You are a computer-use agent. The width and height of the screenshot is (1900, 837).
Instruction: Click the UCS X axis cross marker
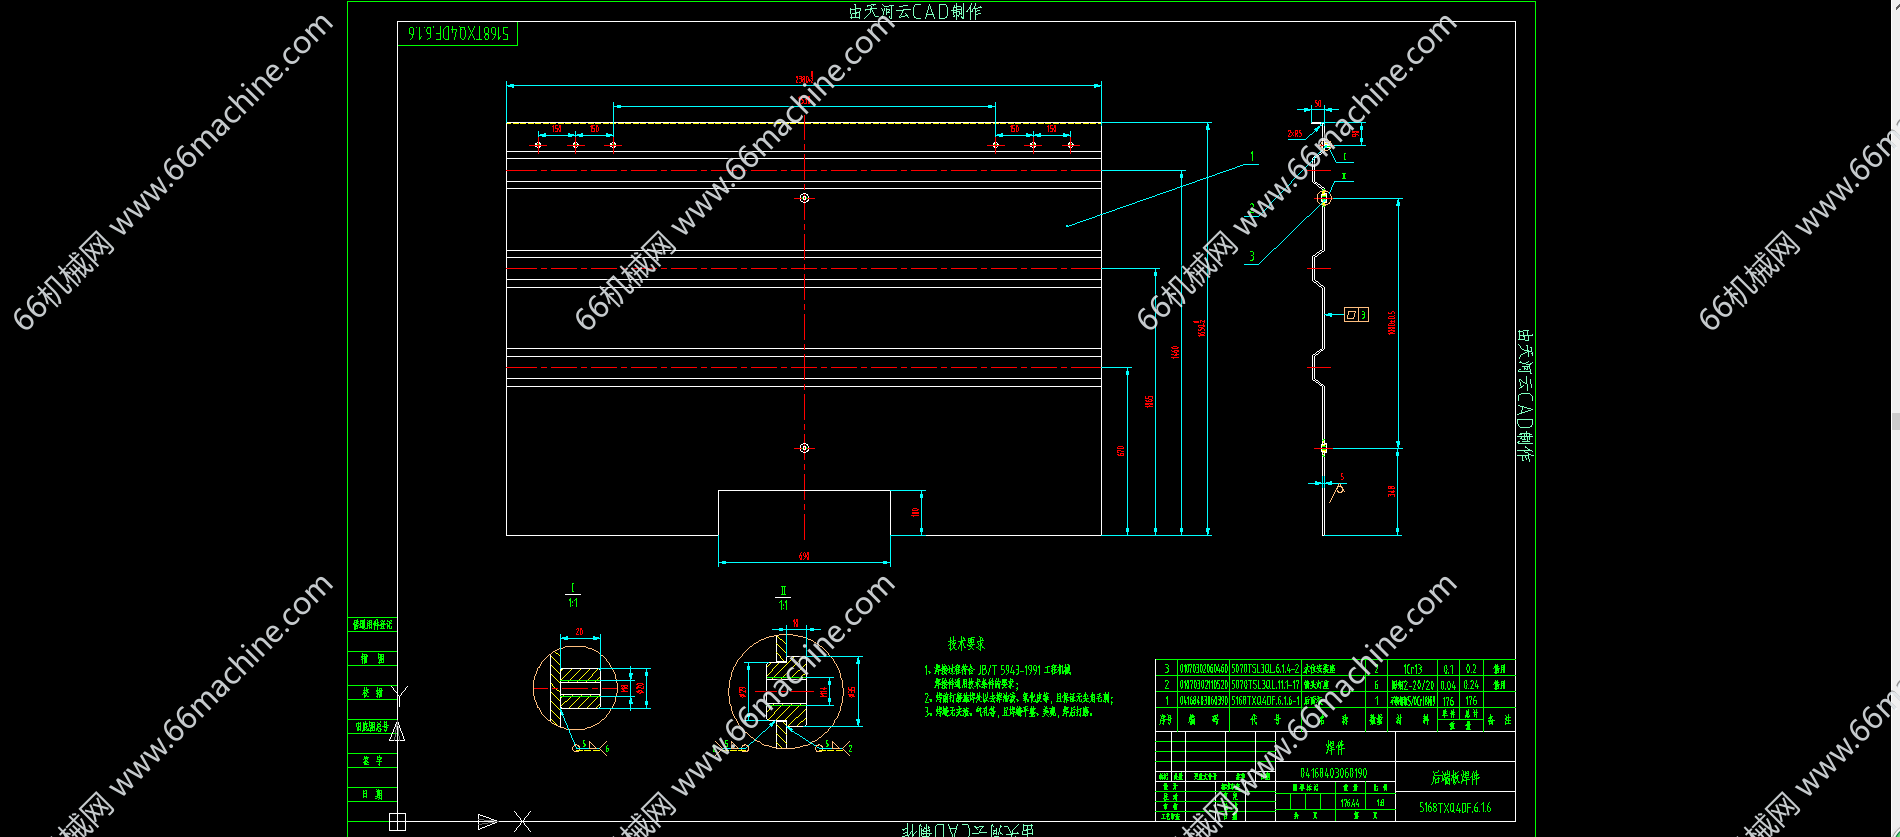click(522, 822)
